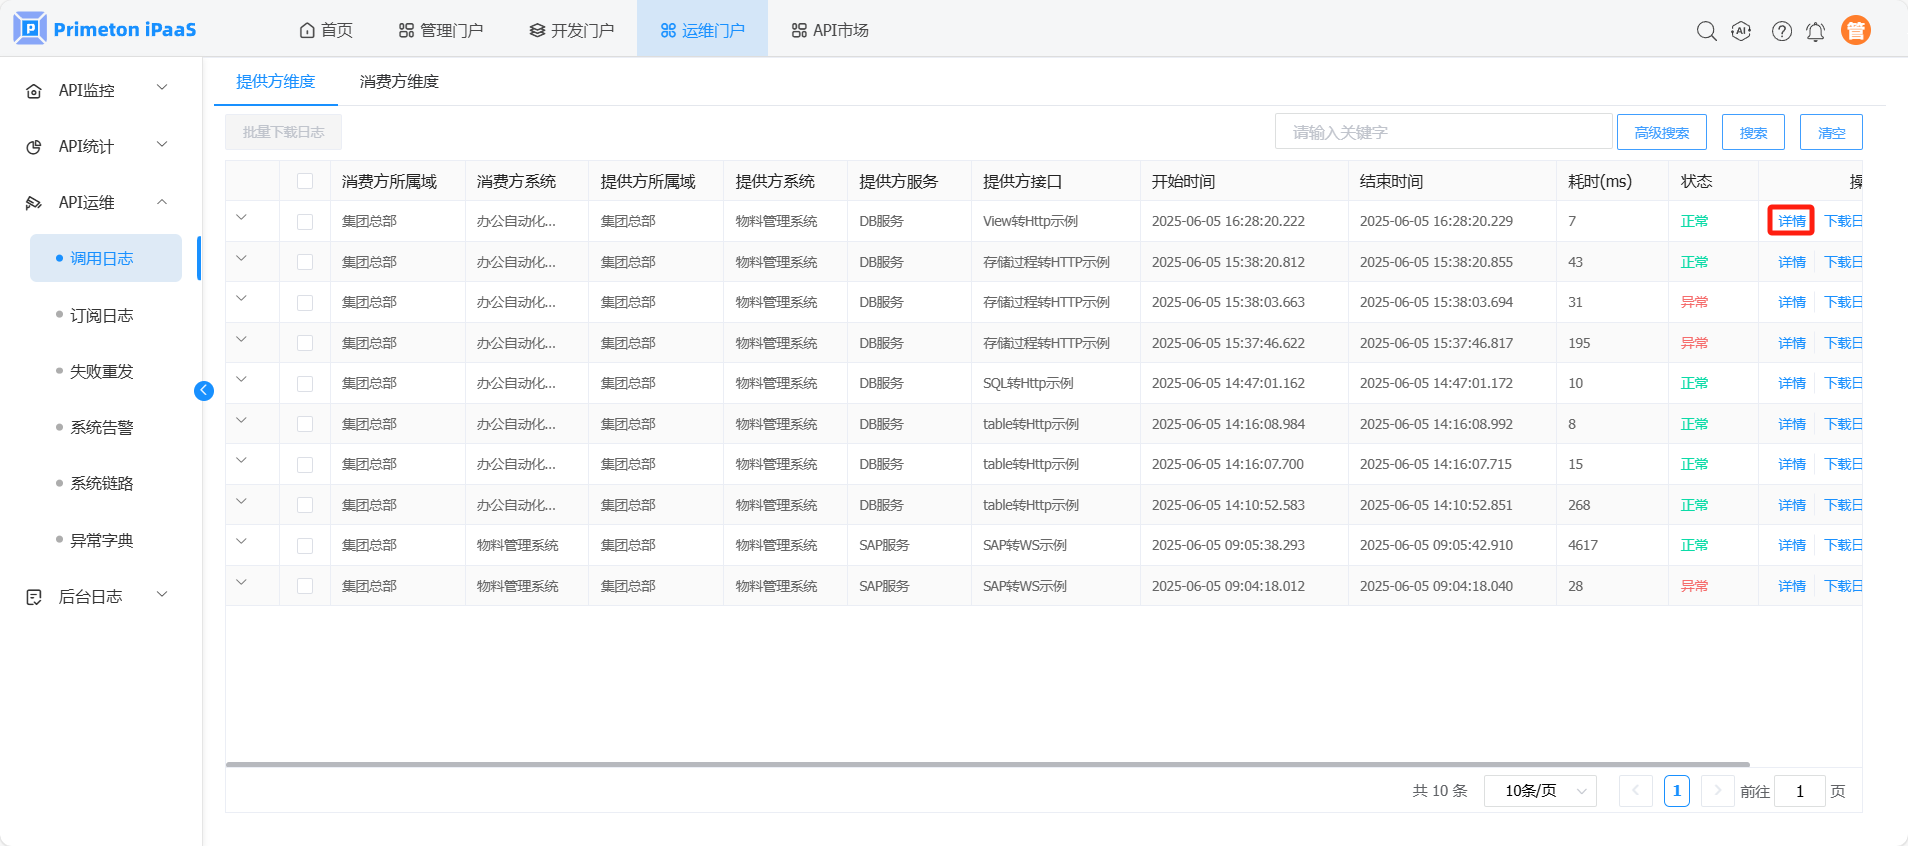Click the Primeton iPaaS logo

[105, 29]
